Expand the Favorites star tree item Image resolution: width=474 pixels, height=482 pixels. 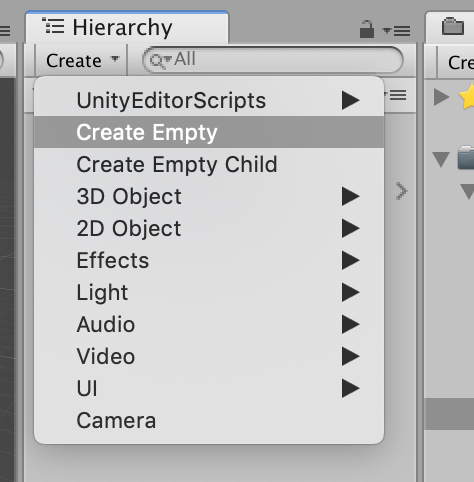(x=442, y=97)
